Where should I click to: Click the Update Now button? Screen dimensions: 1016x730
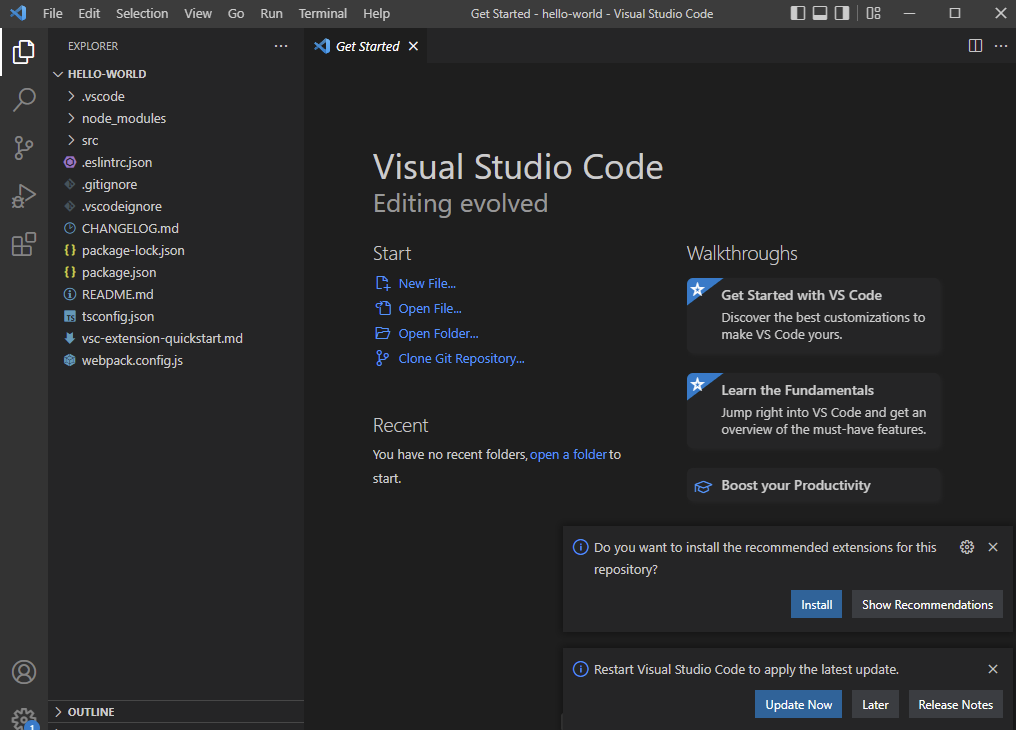pyautogui.click(x=798, y=704)
